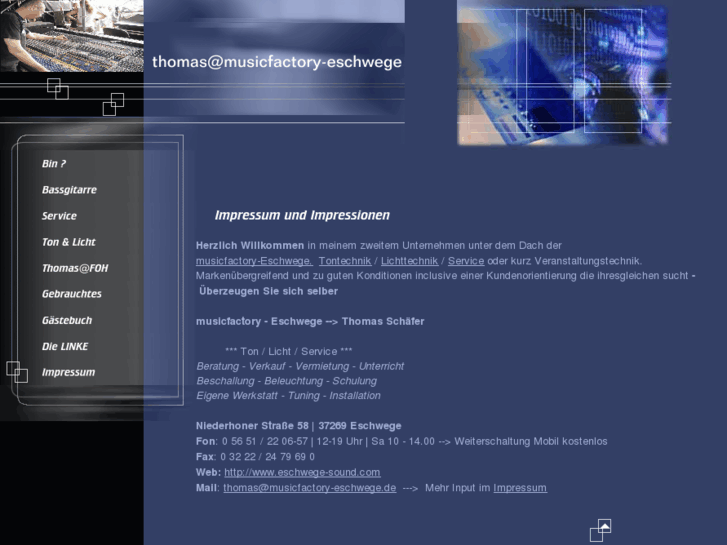The height and width of the screenshot is (545, 727).
Task: Click the 'Herzlich Willkommen' text
Action: point(250,245)
